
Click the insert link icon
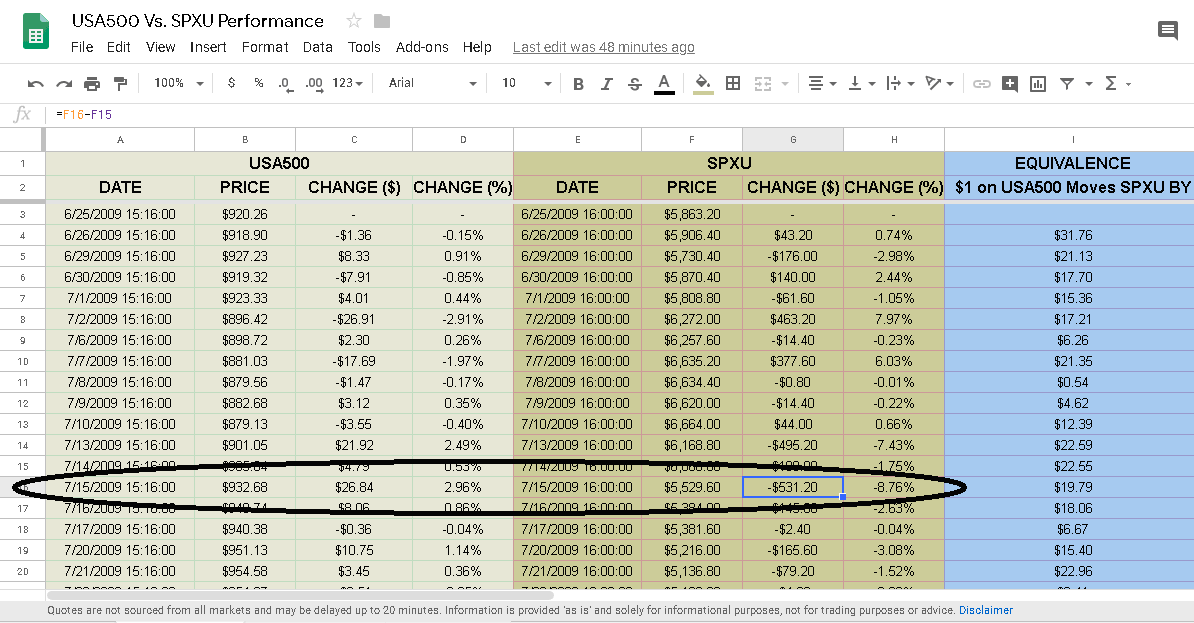coord(982,84)
